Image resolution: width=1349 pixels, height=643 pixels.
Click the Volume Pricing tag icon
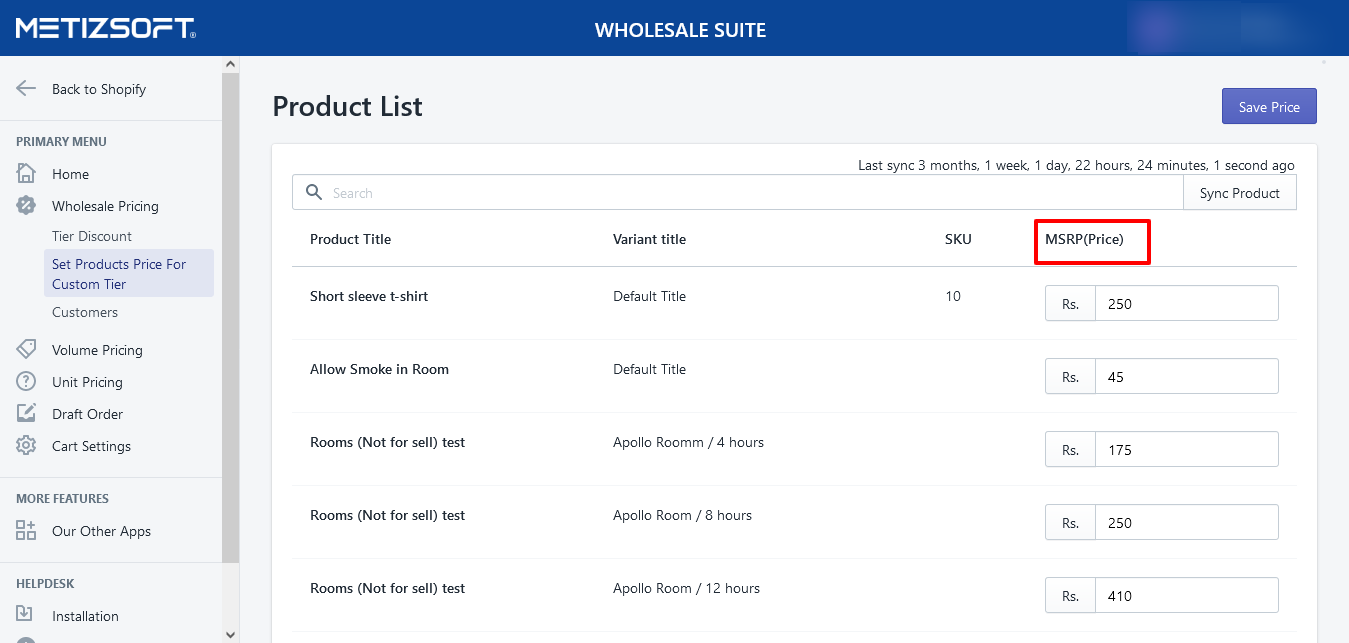click(x=26, y=350)
